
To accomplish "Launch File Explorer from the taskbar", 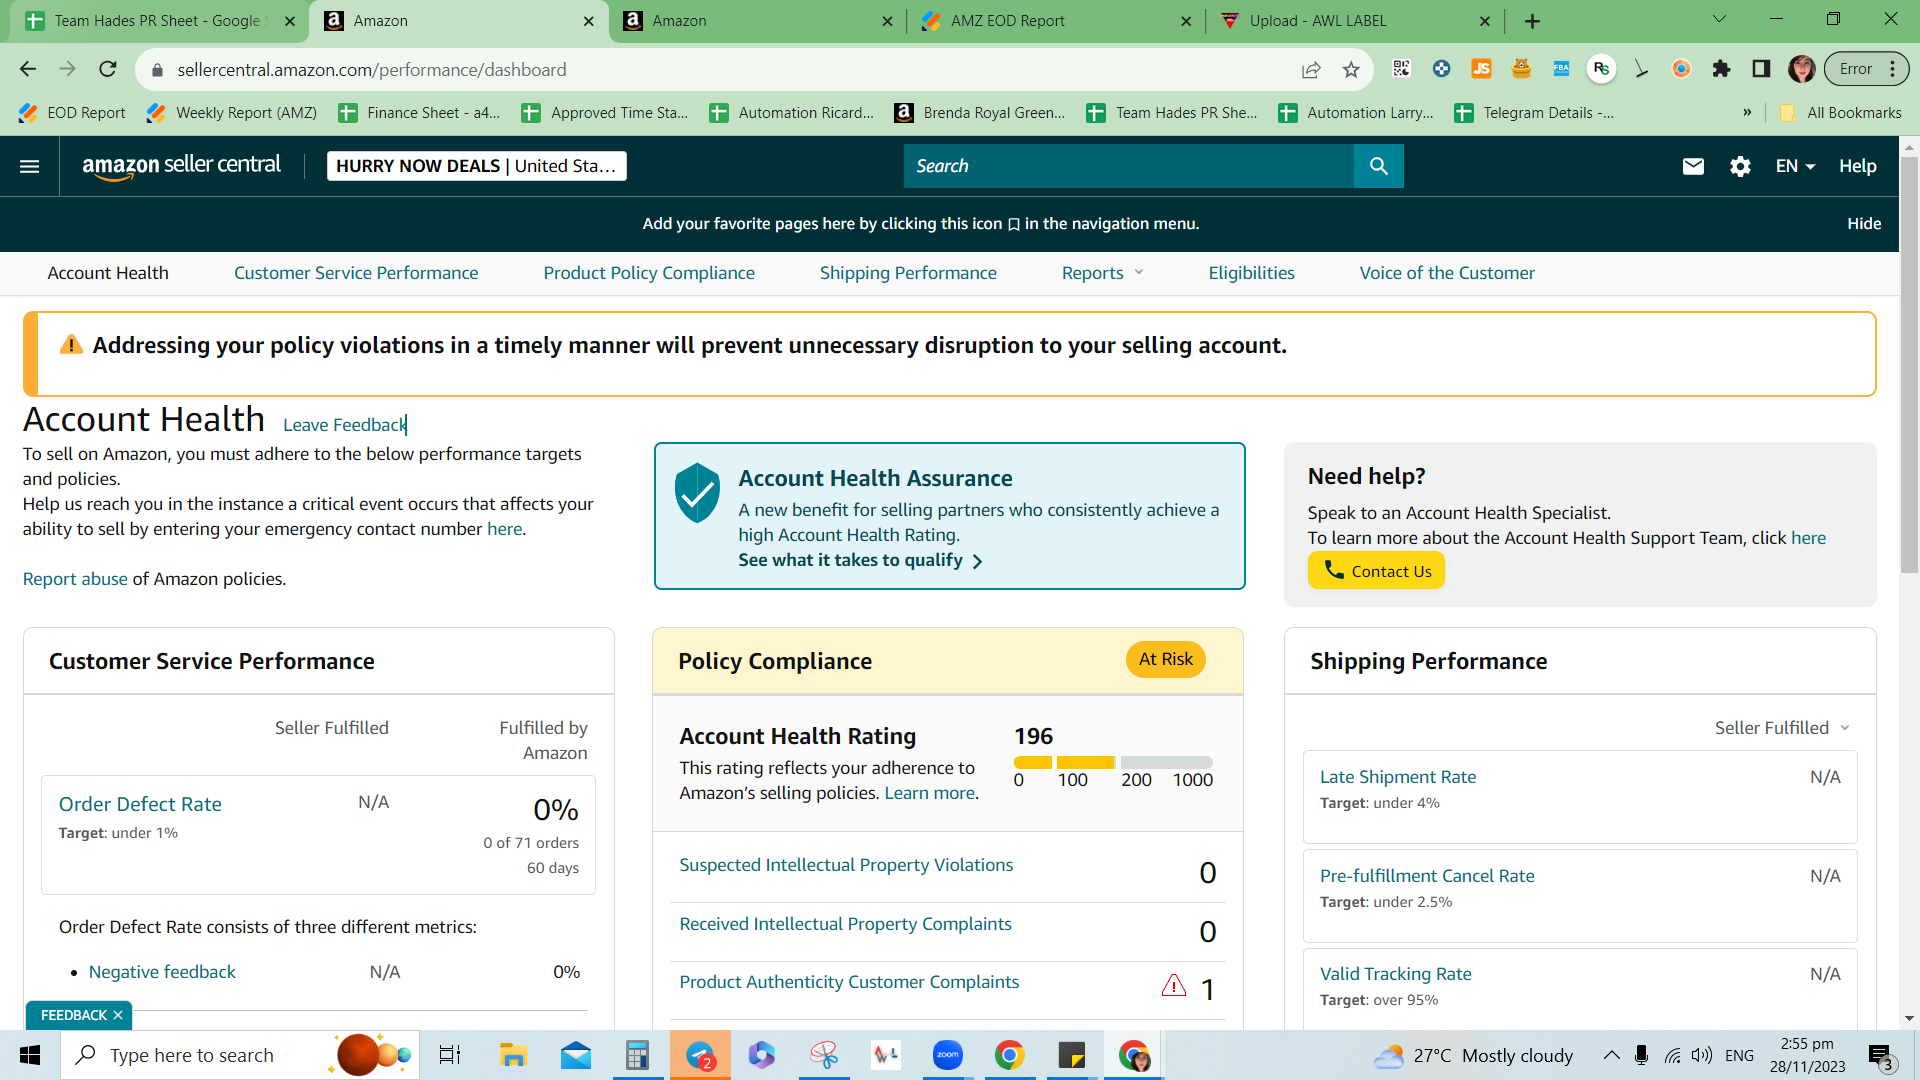I will (513, 1055).
